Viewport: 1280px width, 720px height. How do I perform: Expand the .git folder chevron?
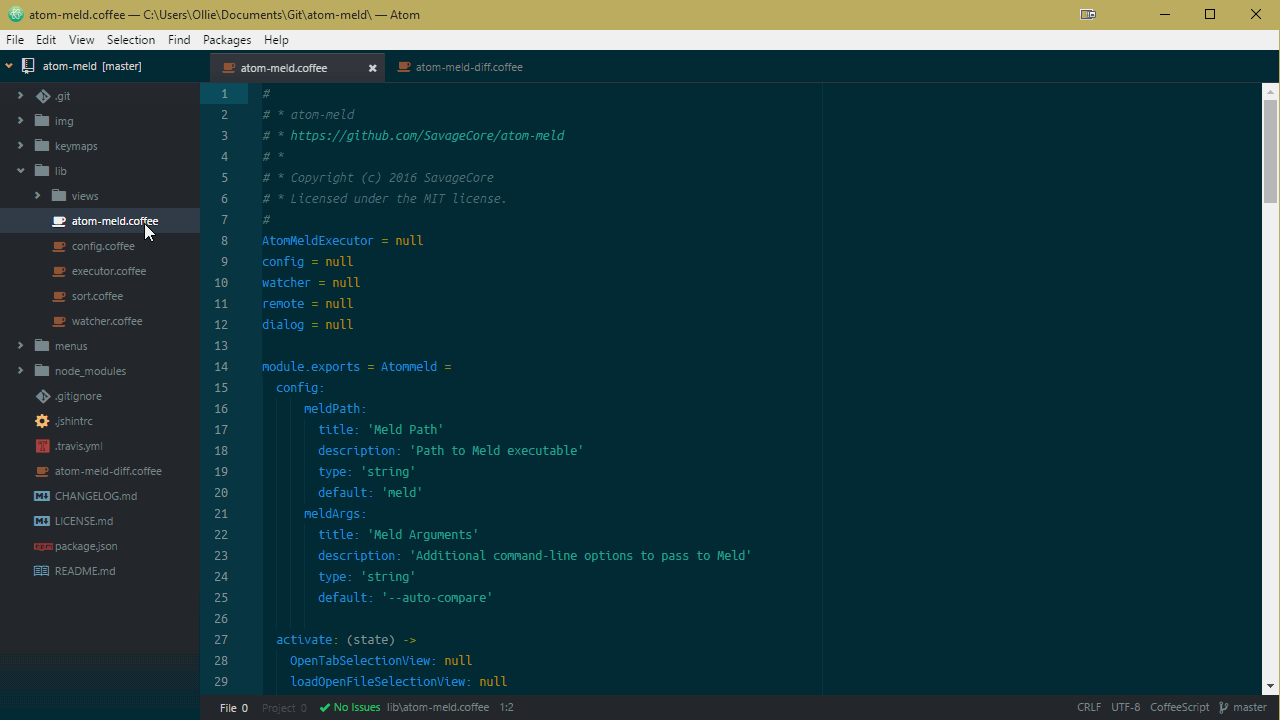(20, 96)
